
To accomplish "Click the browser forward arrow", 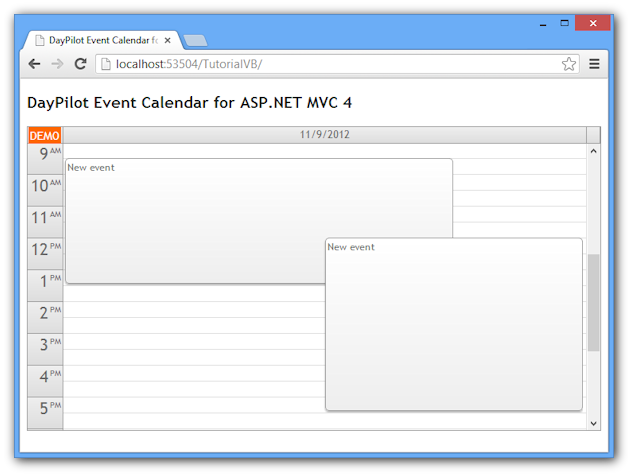I will coord(57,64).
